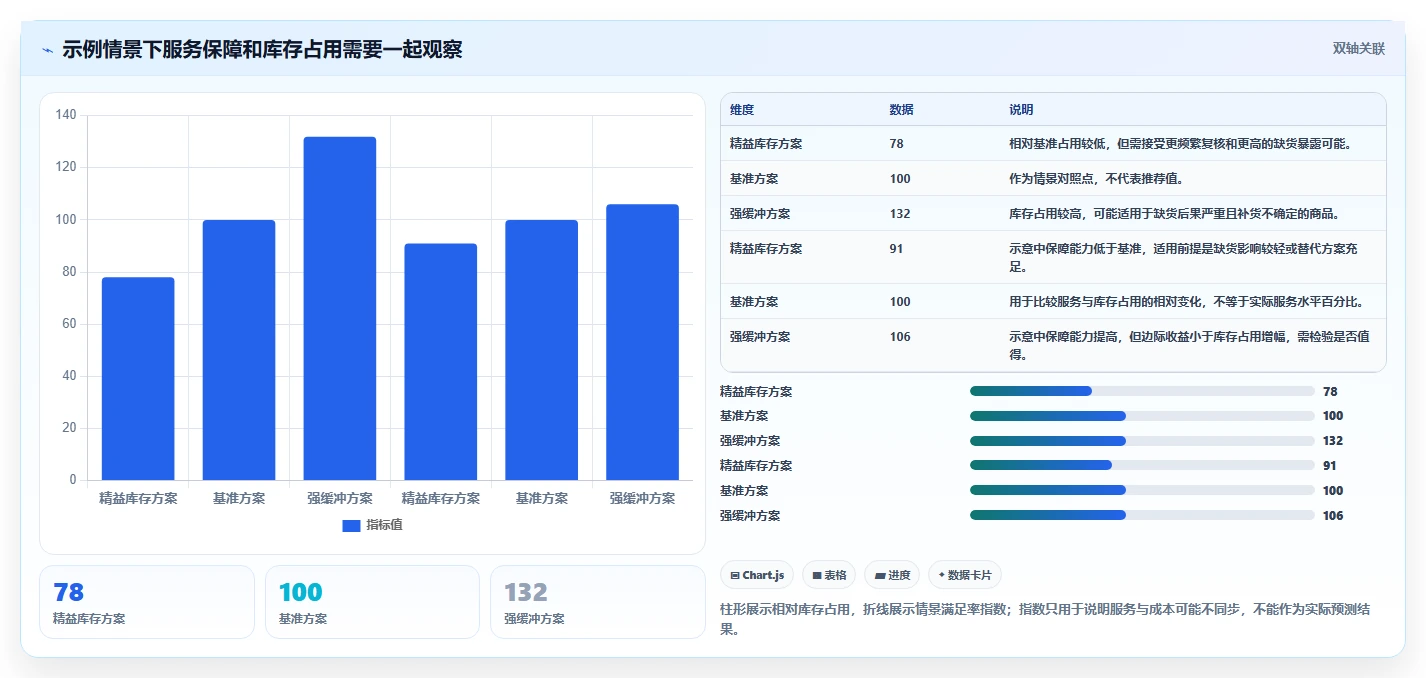Click the chart bar reaching 91
Screen dimensions: 1426x678
point(441,361)
